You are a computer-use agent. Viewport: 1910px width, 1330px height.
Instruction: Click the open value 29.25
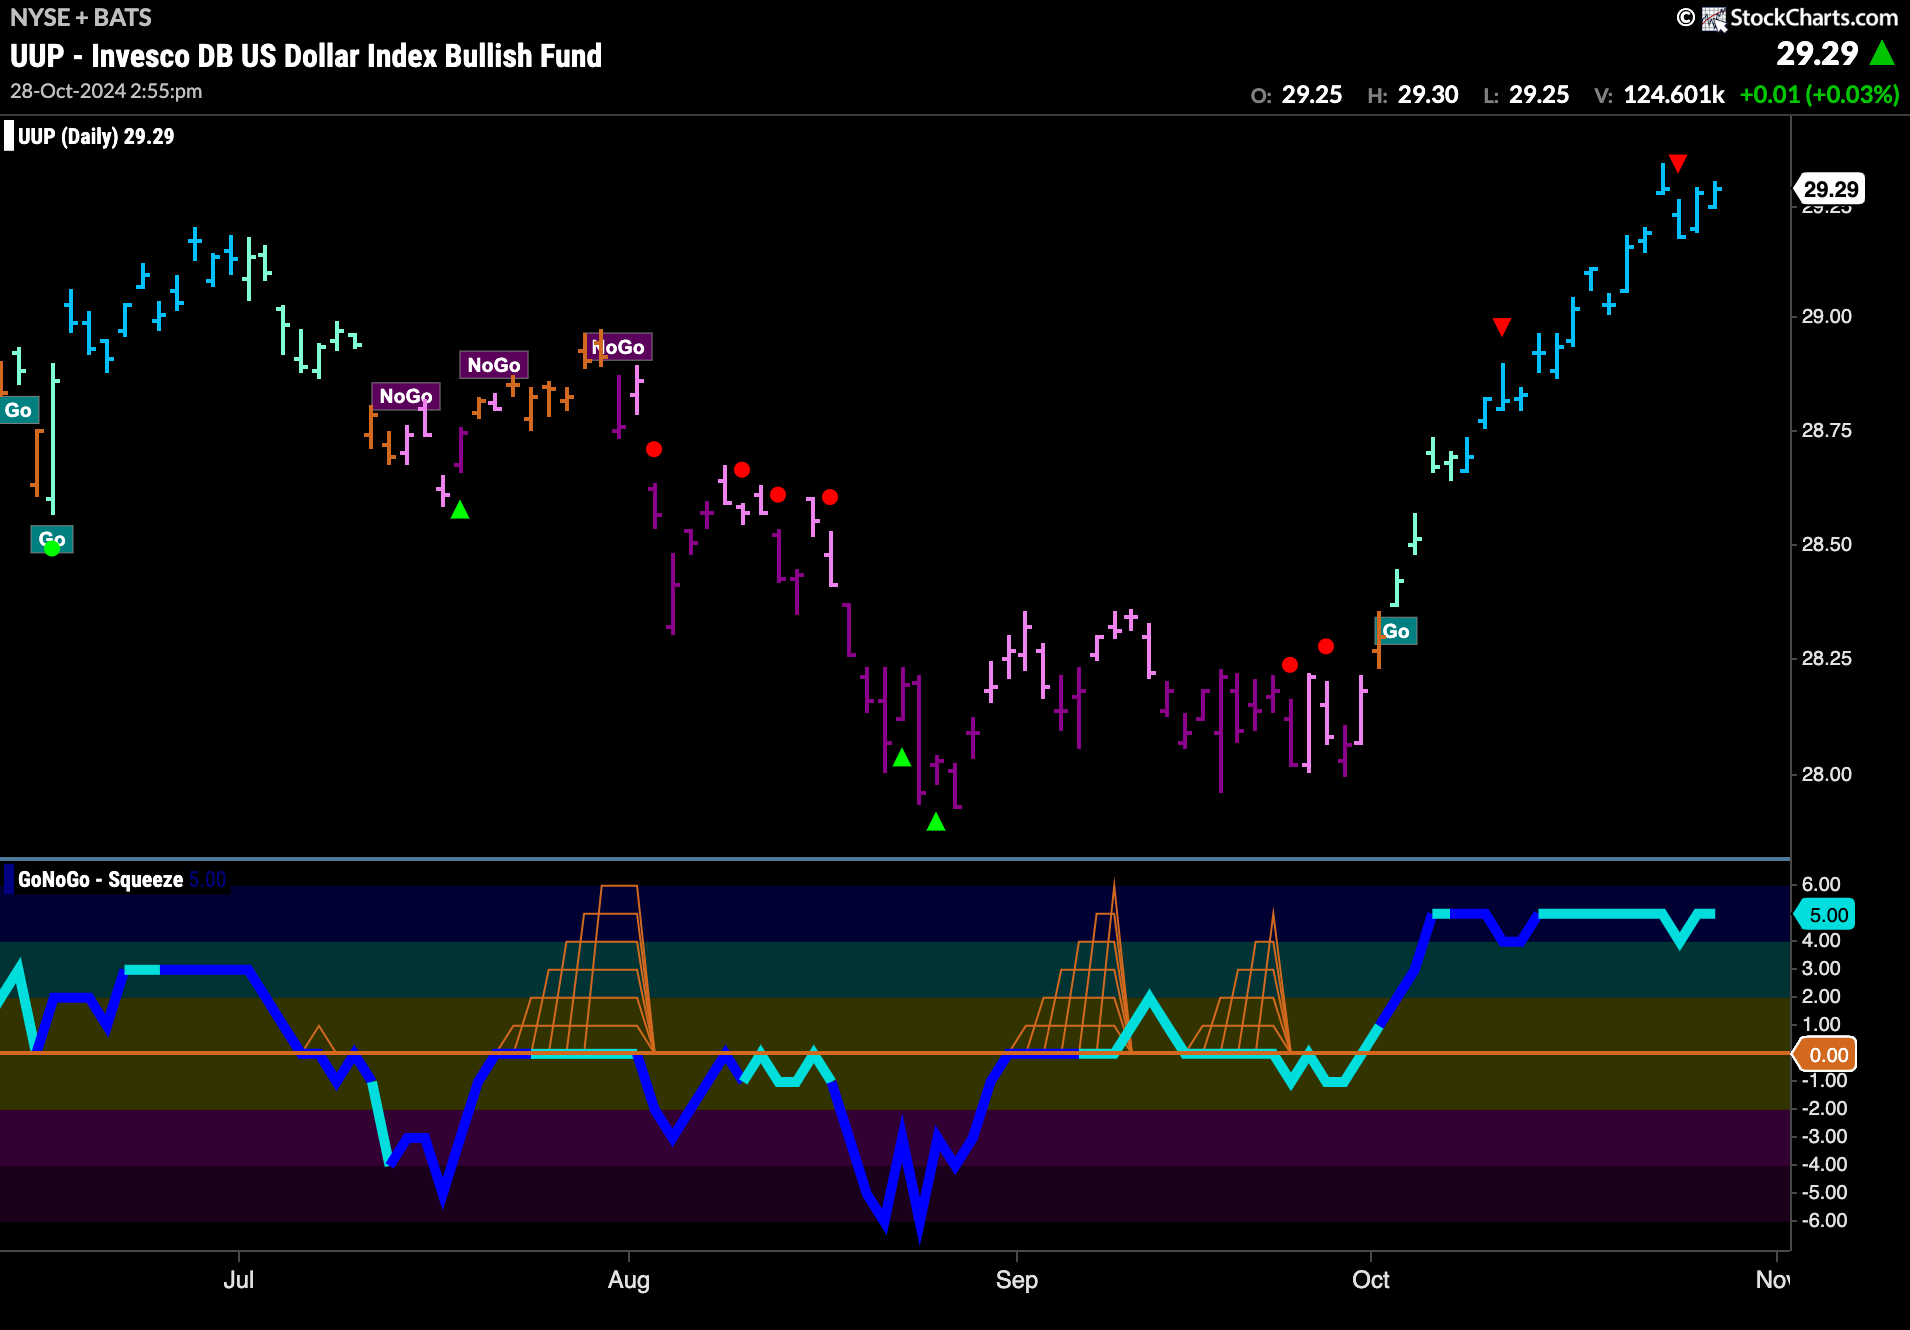(1312, 95)
